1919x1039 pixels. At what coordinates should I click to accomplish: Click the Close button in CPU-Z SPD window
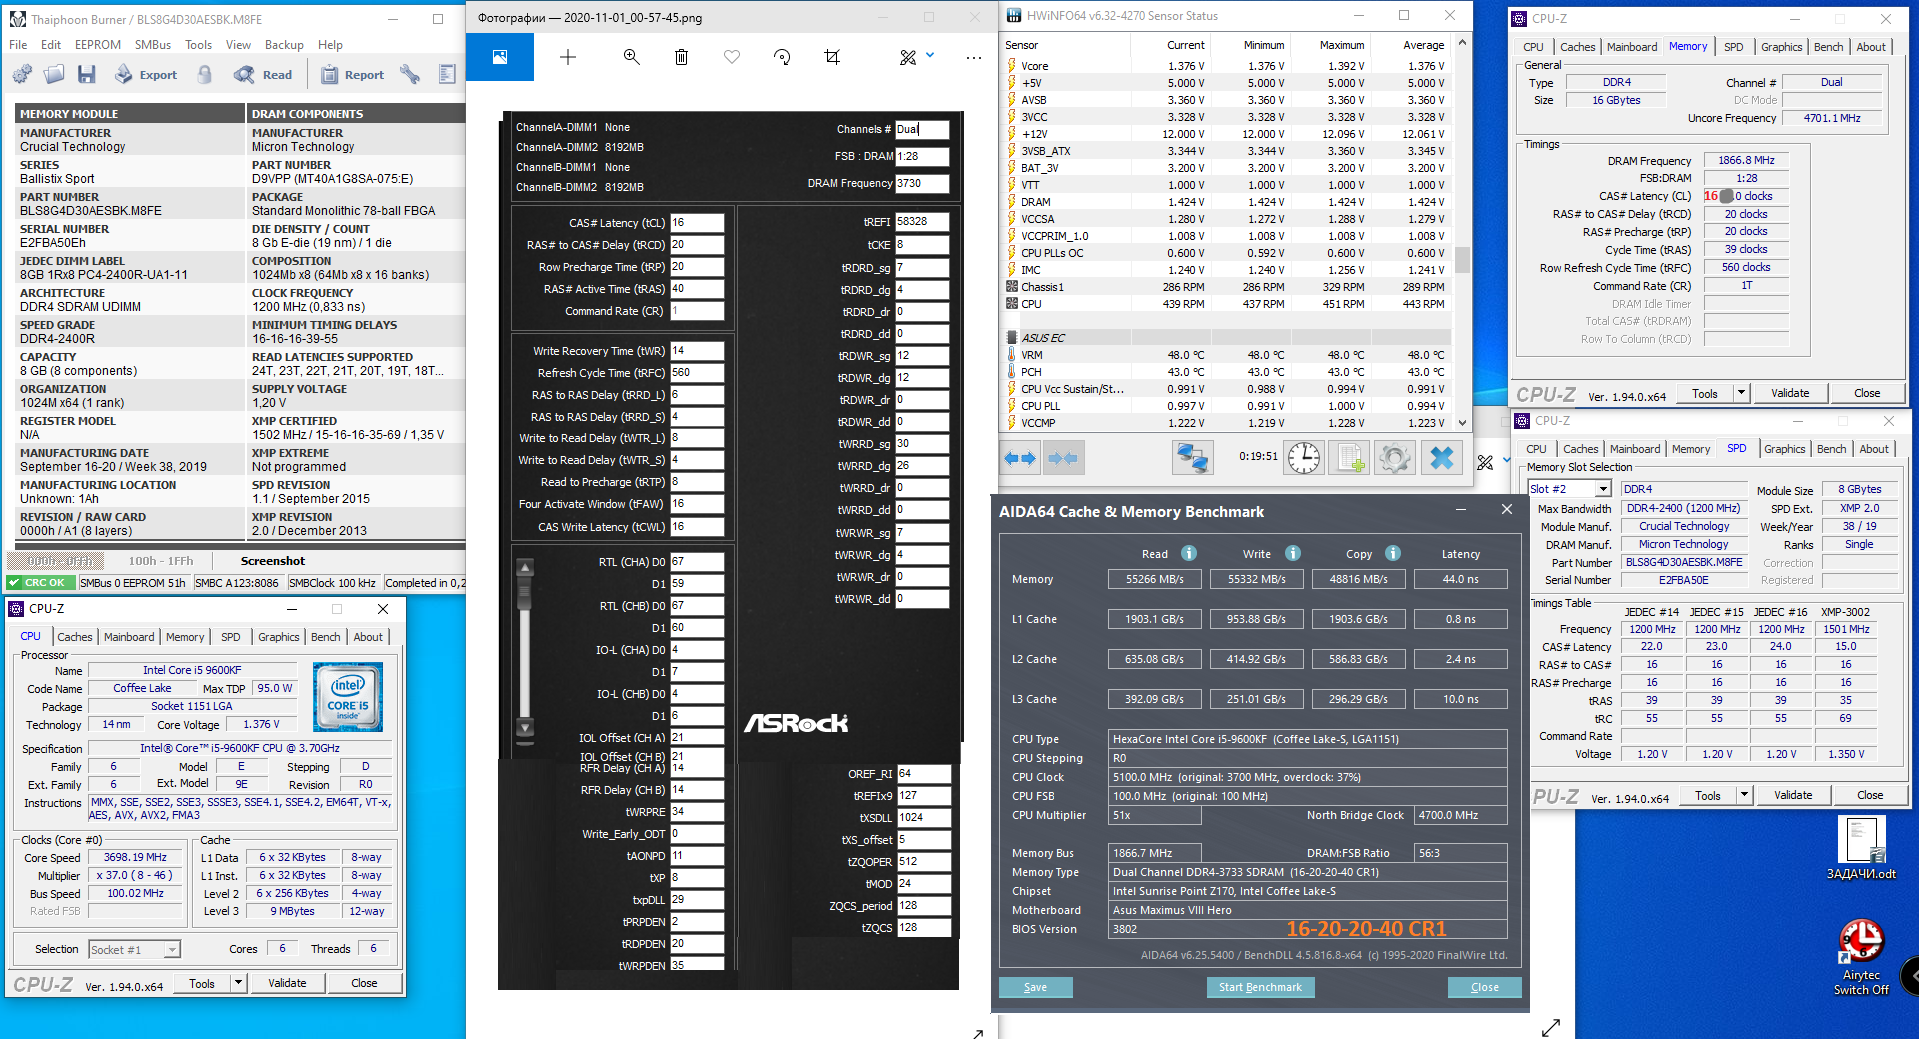[1870, 795]
